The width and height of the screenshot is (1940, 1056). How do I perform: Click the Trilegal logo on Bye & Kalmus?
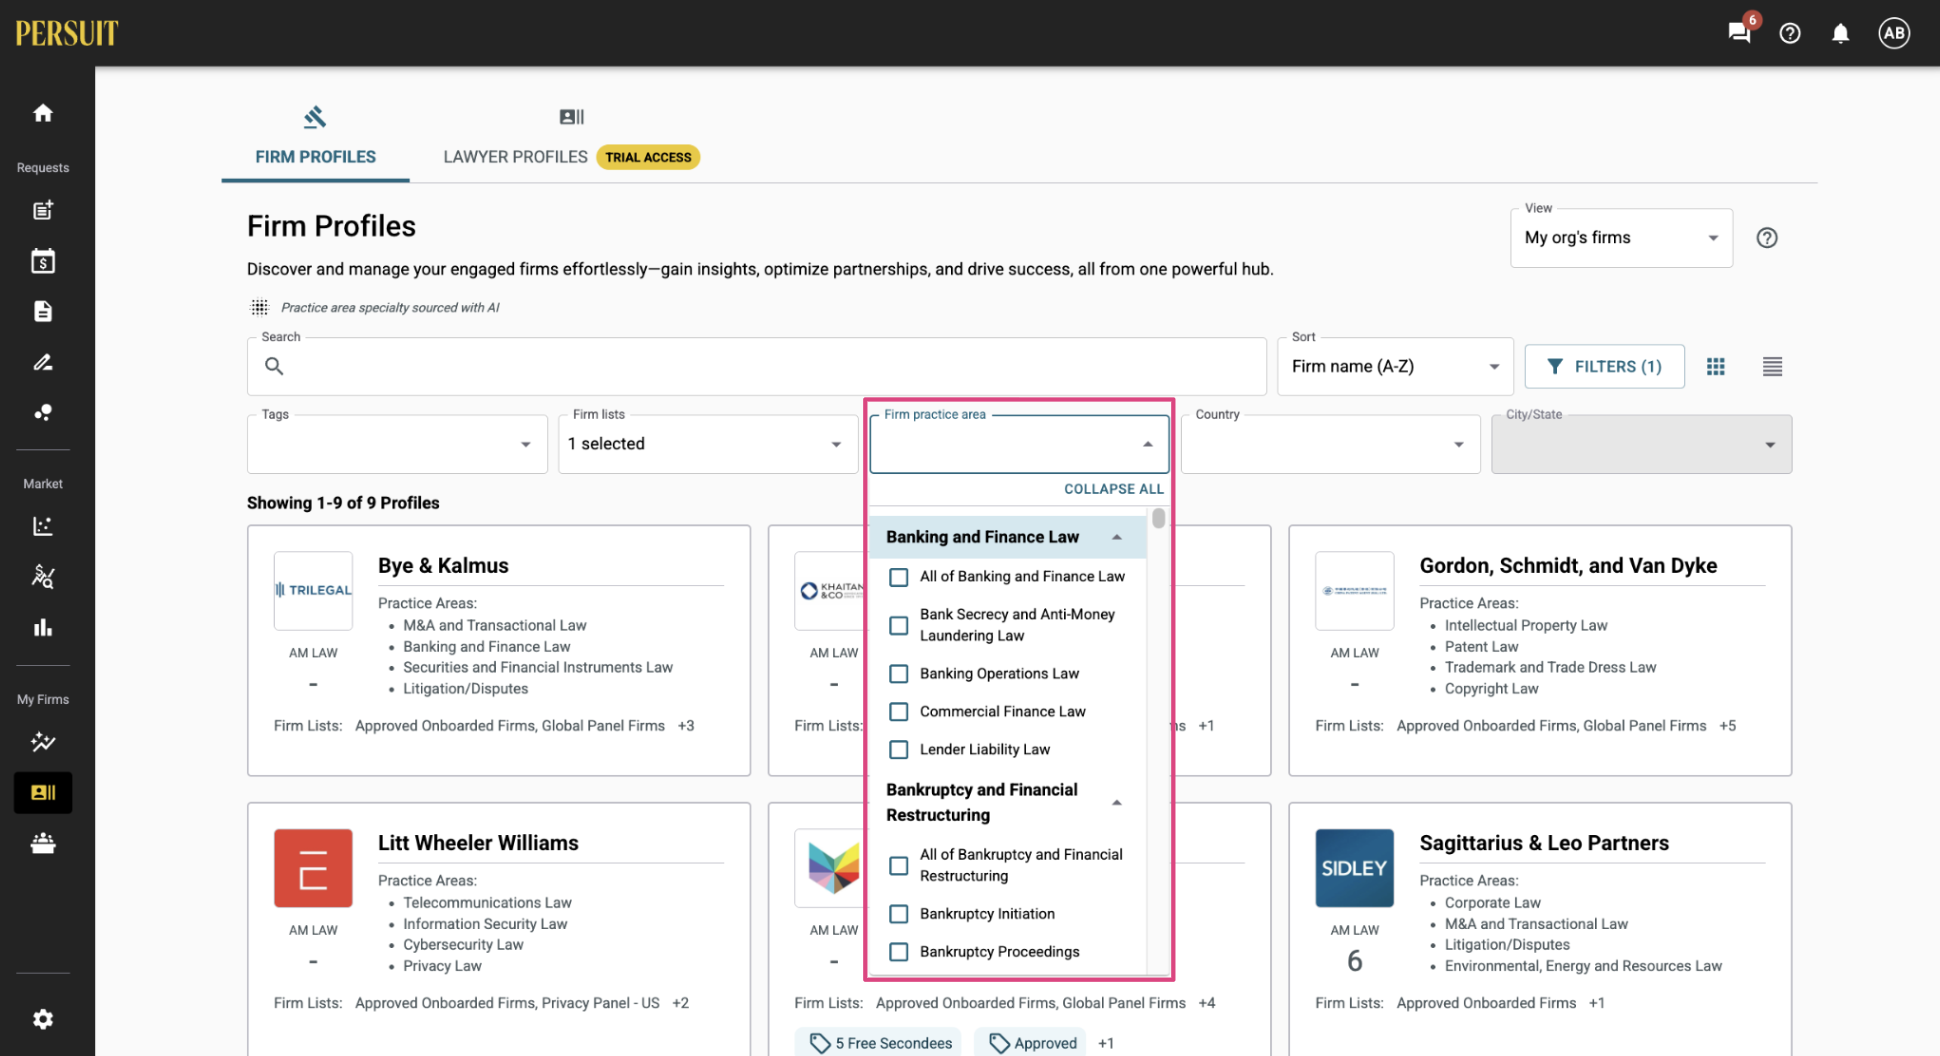[313, 590]
